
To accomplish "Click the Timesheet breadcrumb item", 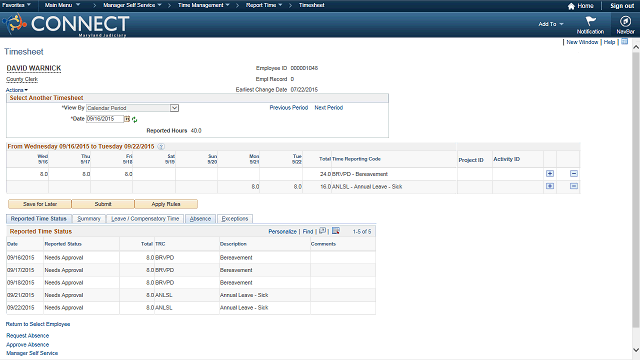I will 311,5.
